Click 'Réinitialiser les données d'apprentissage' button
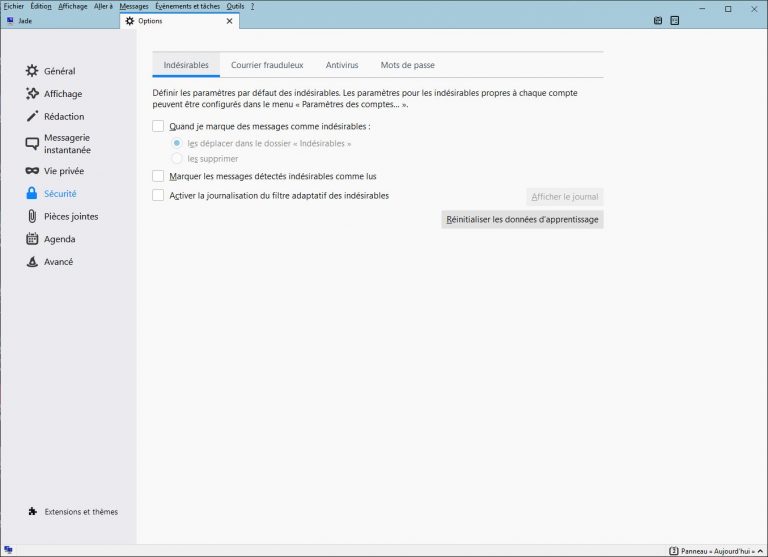The height and width of the screenshot is (557, 768). tap(522, 219)
